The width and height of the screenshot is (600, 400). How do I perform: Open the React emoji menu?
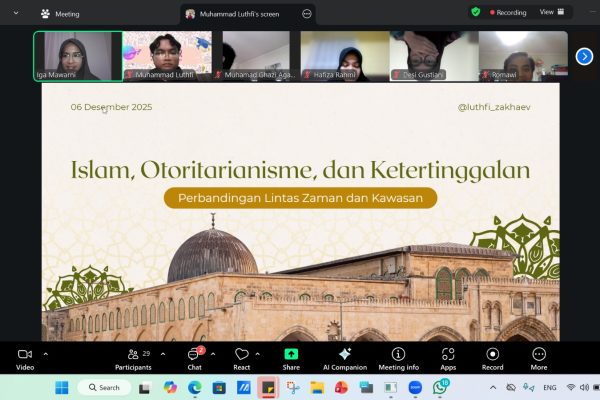[241, 358]
